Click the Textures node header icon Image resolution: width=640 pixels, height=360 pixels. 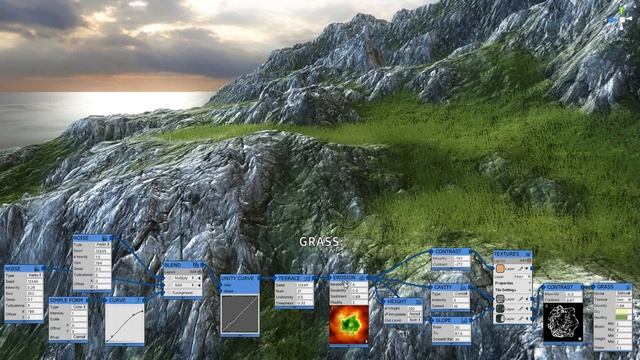(x=528, y=254)
